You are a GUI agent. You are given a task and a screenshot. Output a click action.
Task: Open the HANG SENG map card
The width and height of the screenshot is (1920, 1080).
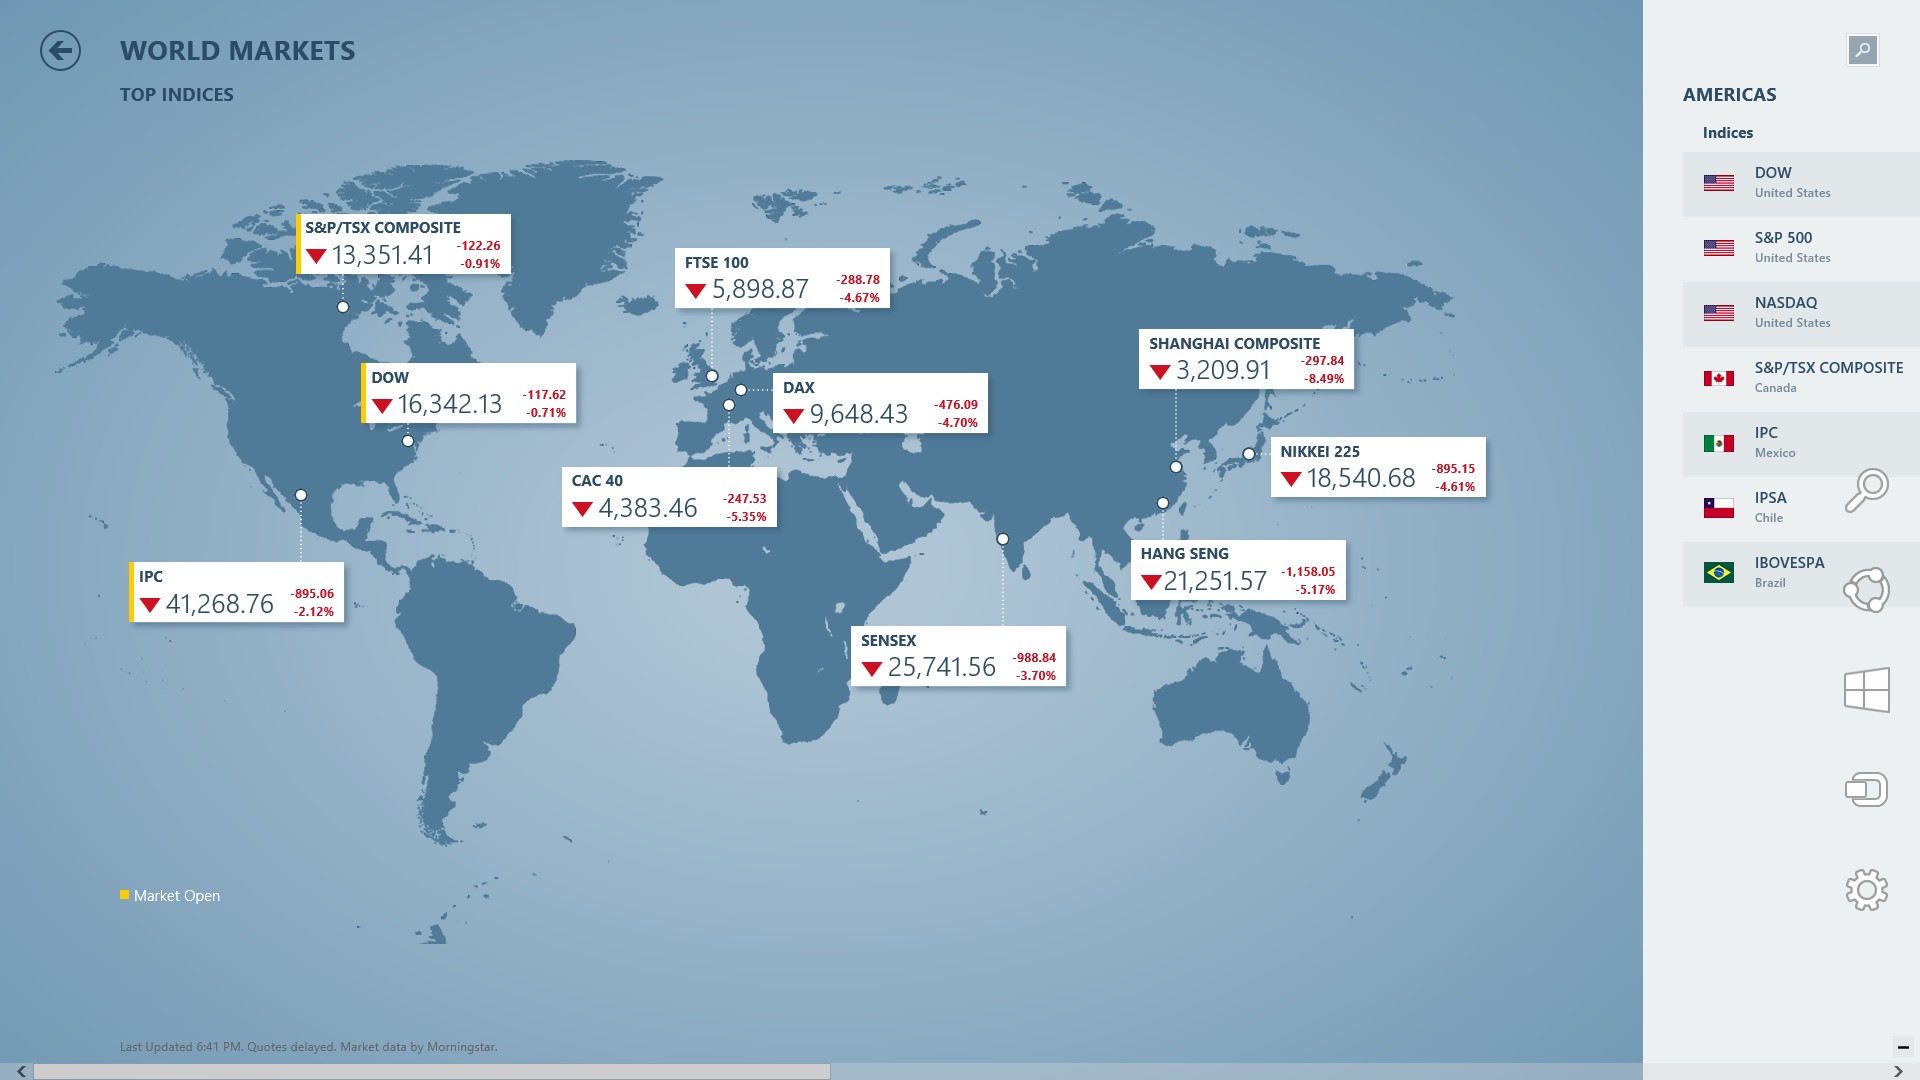pyautogui.click(x=1238, y=570)
